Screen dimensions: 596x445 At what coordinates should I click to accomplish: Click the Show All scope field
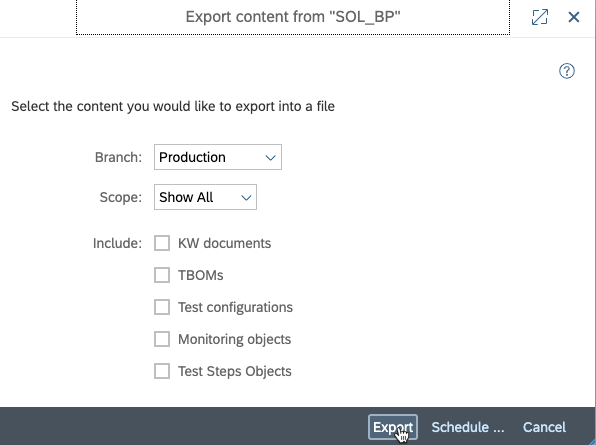(x=205, y=197)
